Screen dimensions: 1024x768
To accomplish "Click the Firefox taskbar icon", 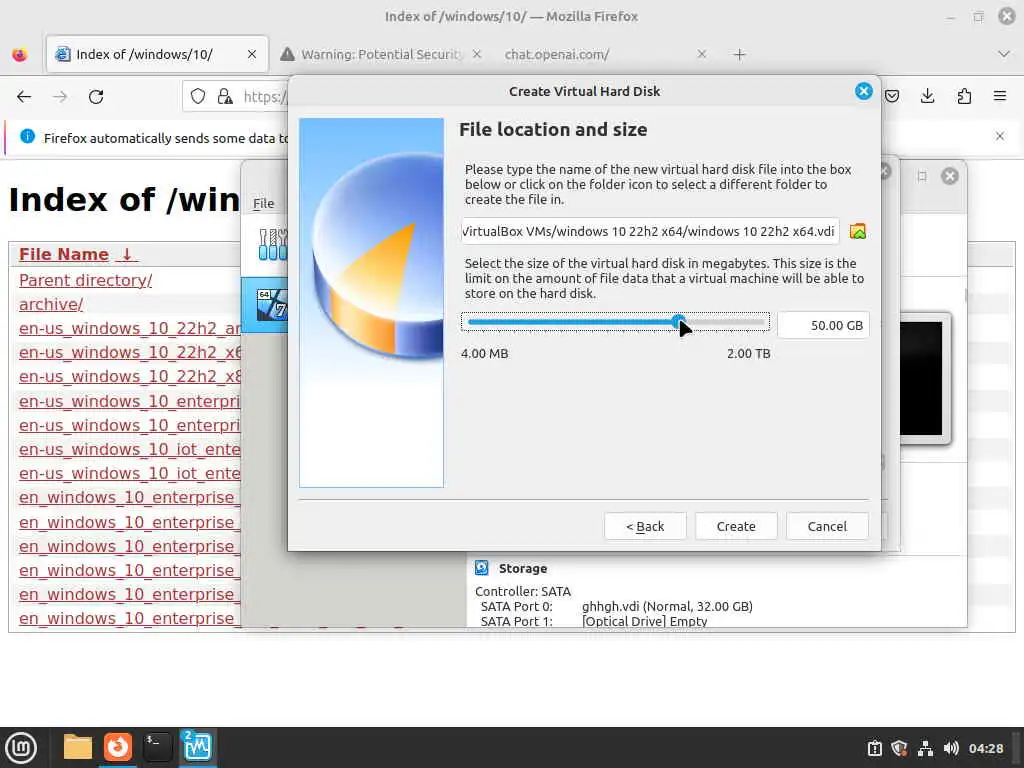I will point(118,747).
